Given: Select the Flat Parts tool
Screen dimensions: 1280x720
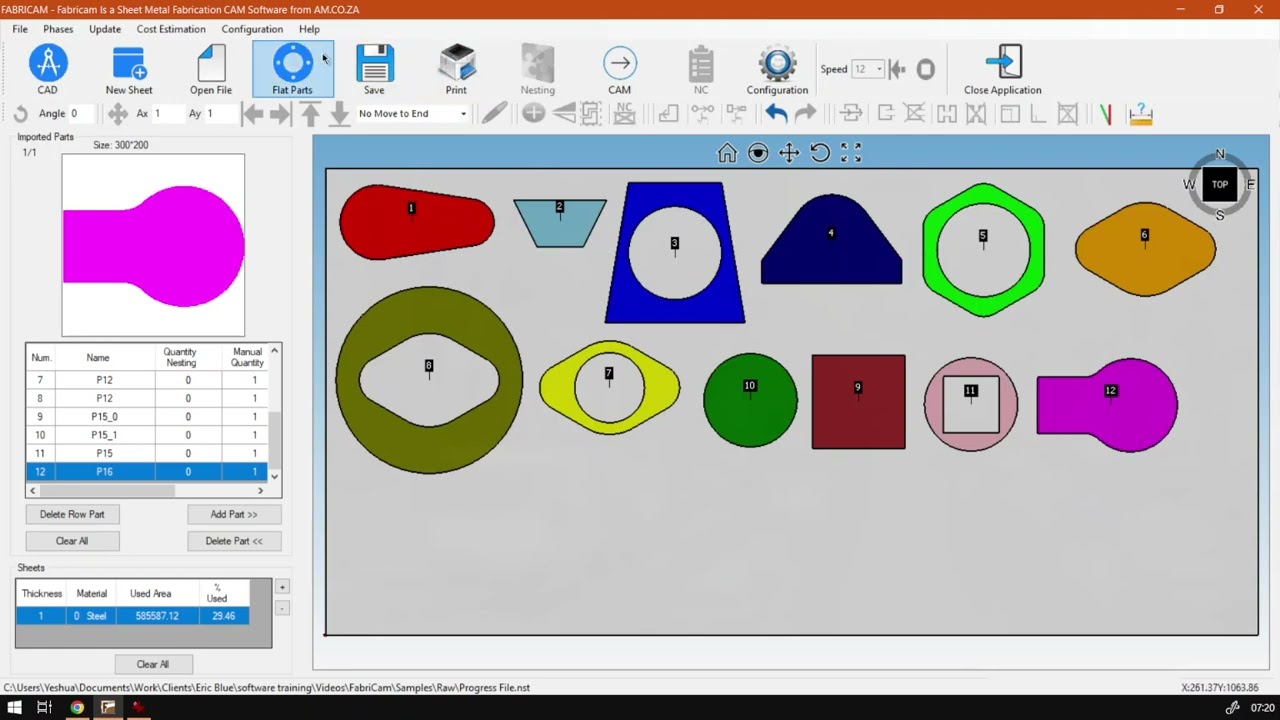Looking at the screenshot, I should point(292,70).
